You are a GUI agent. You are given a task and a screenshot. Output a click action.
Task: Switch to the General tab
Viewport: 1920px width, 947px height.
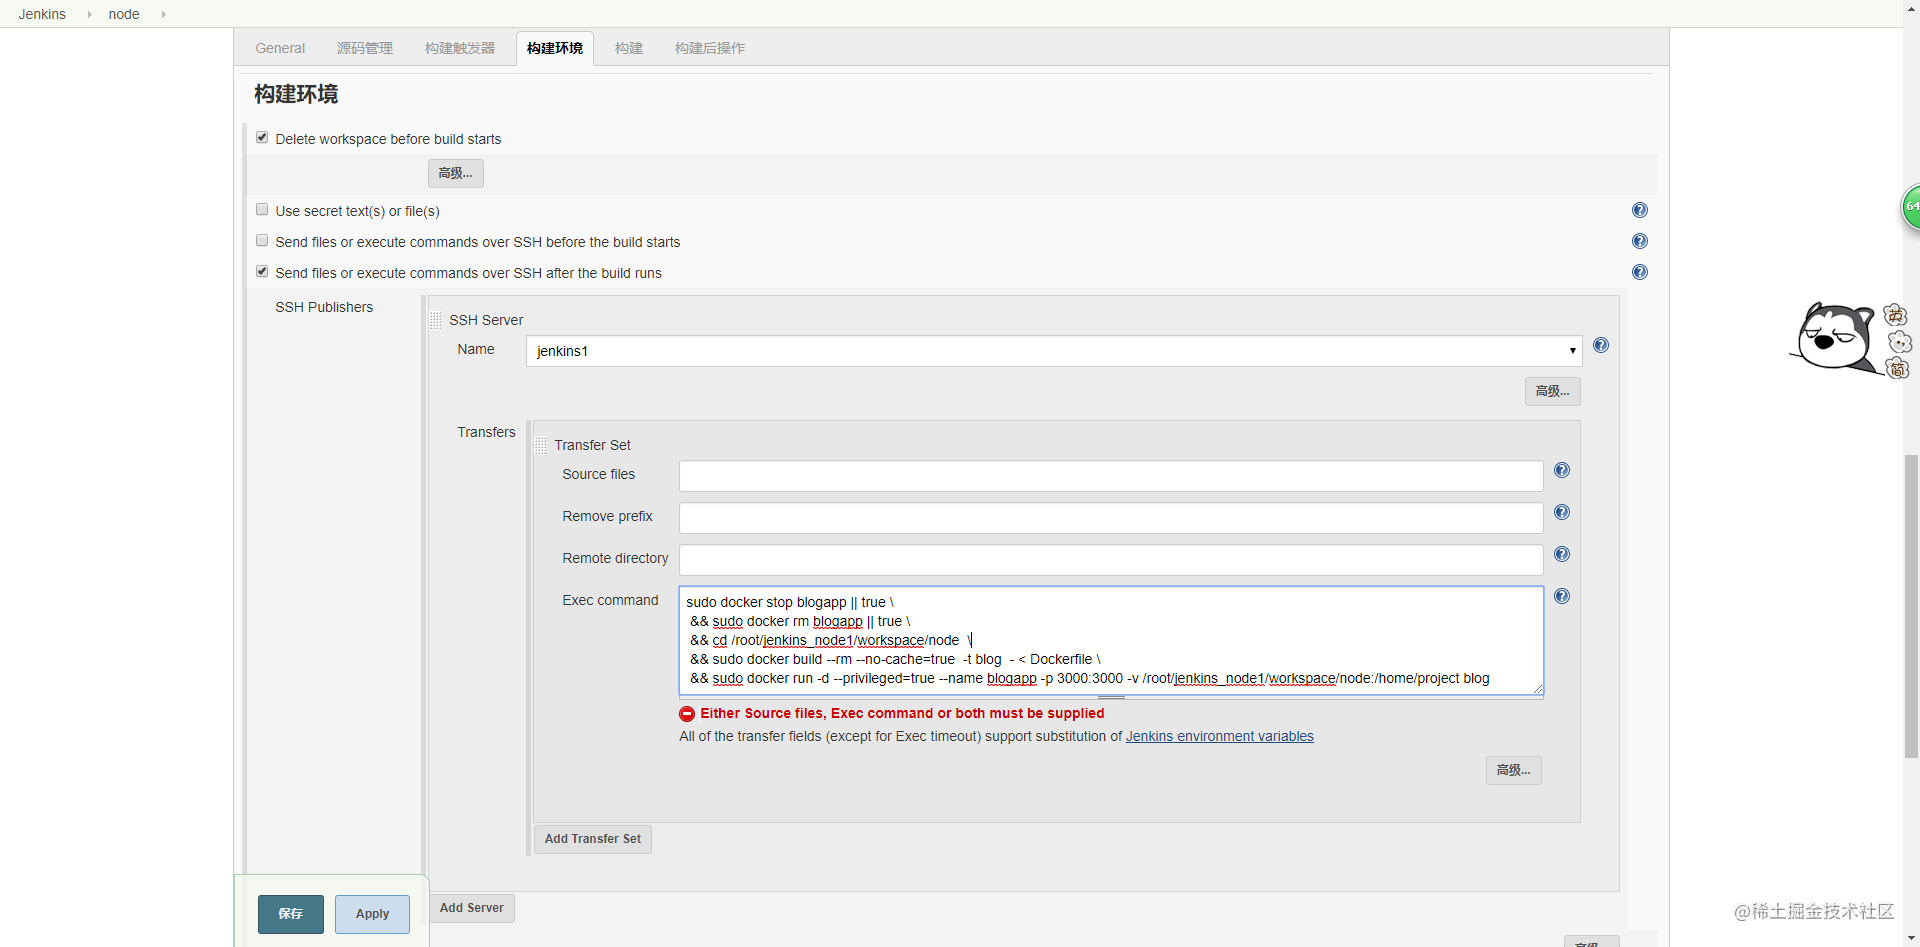(x=280, y=48)
